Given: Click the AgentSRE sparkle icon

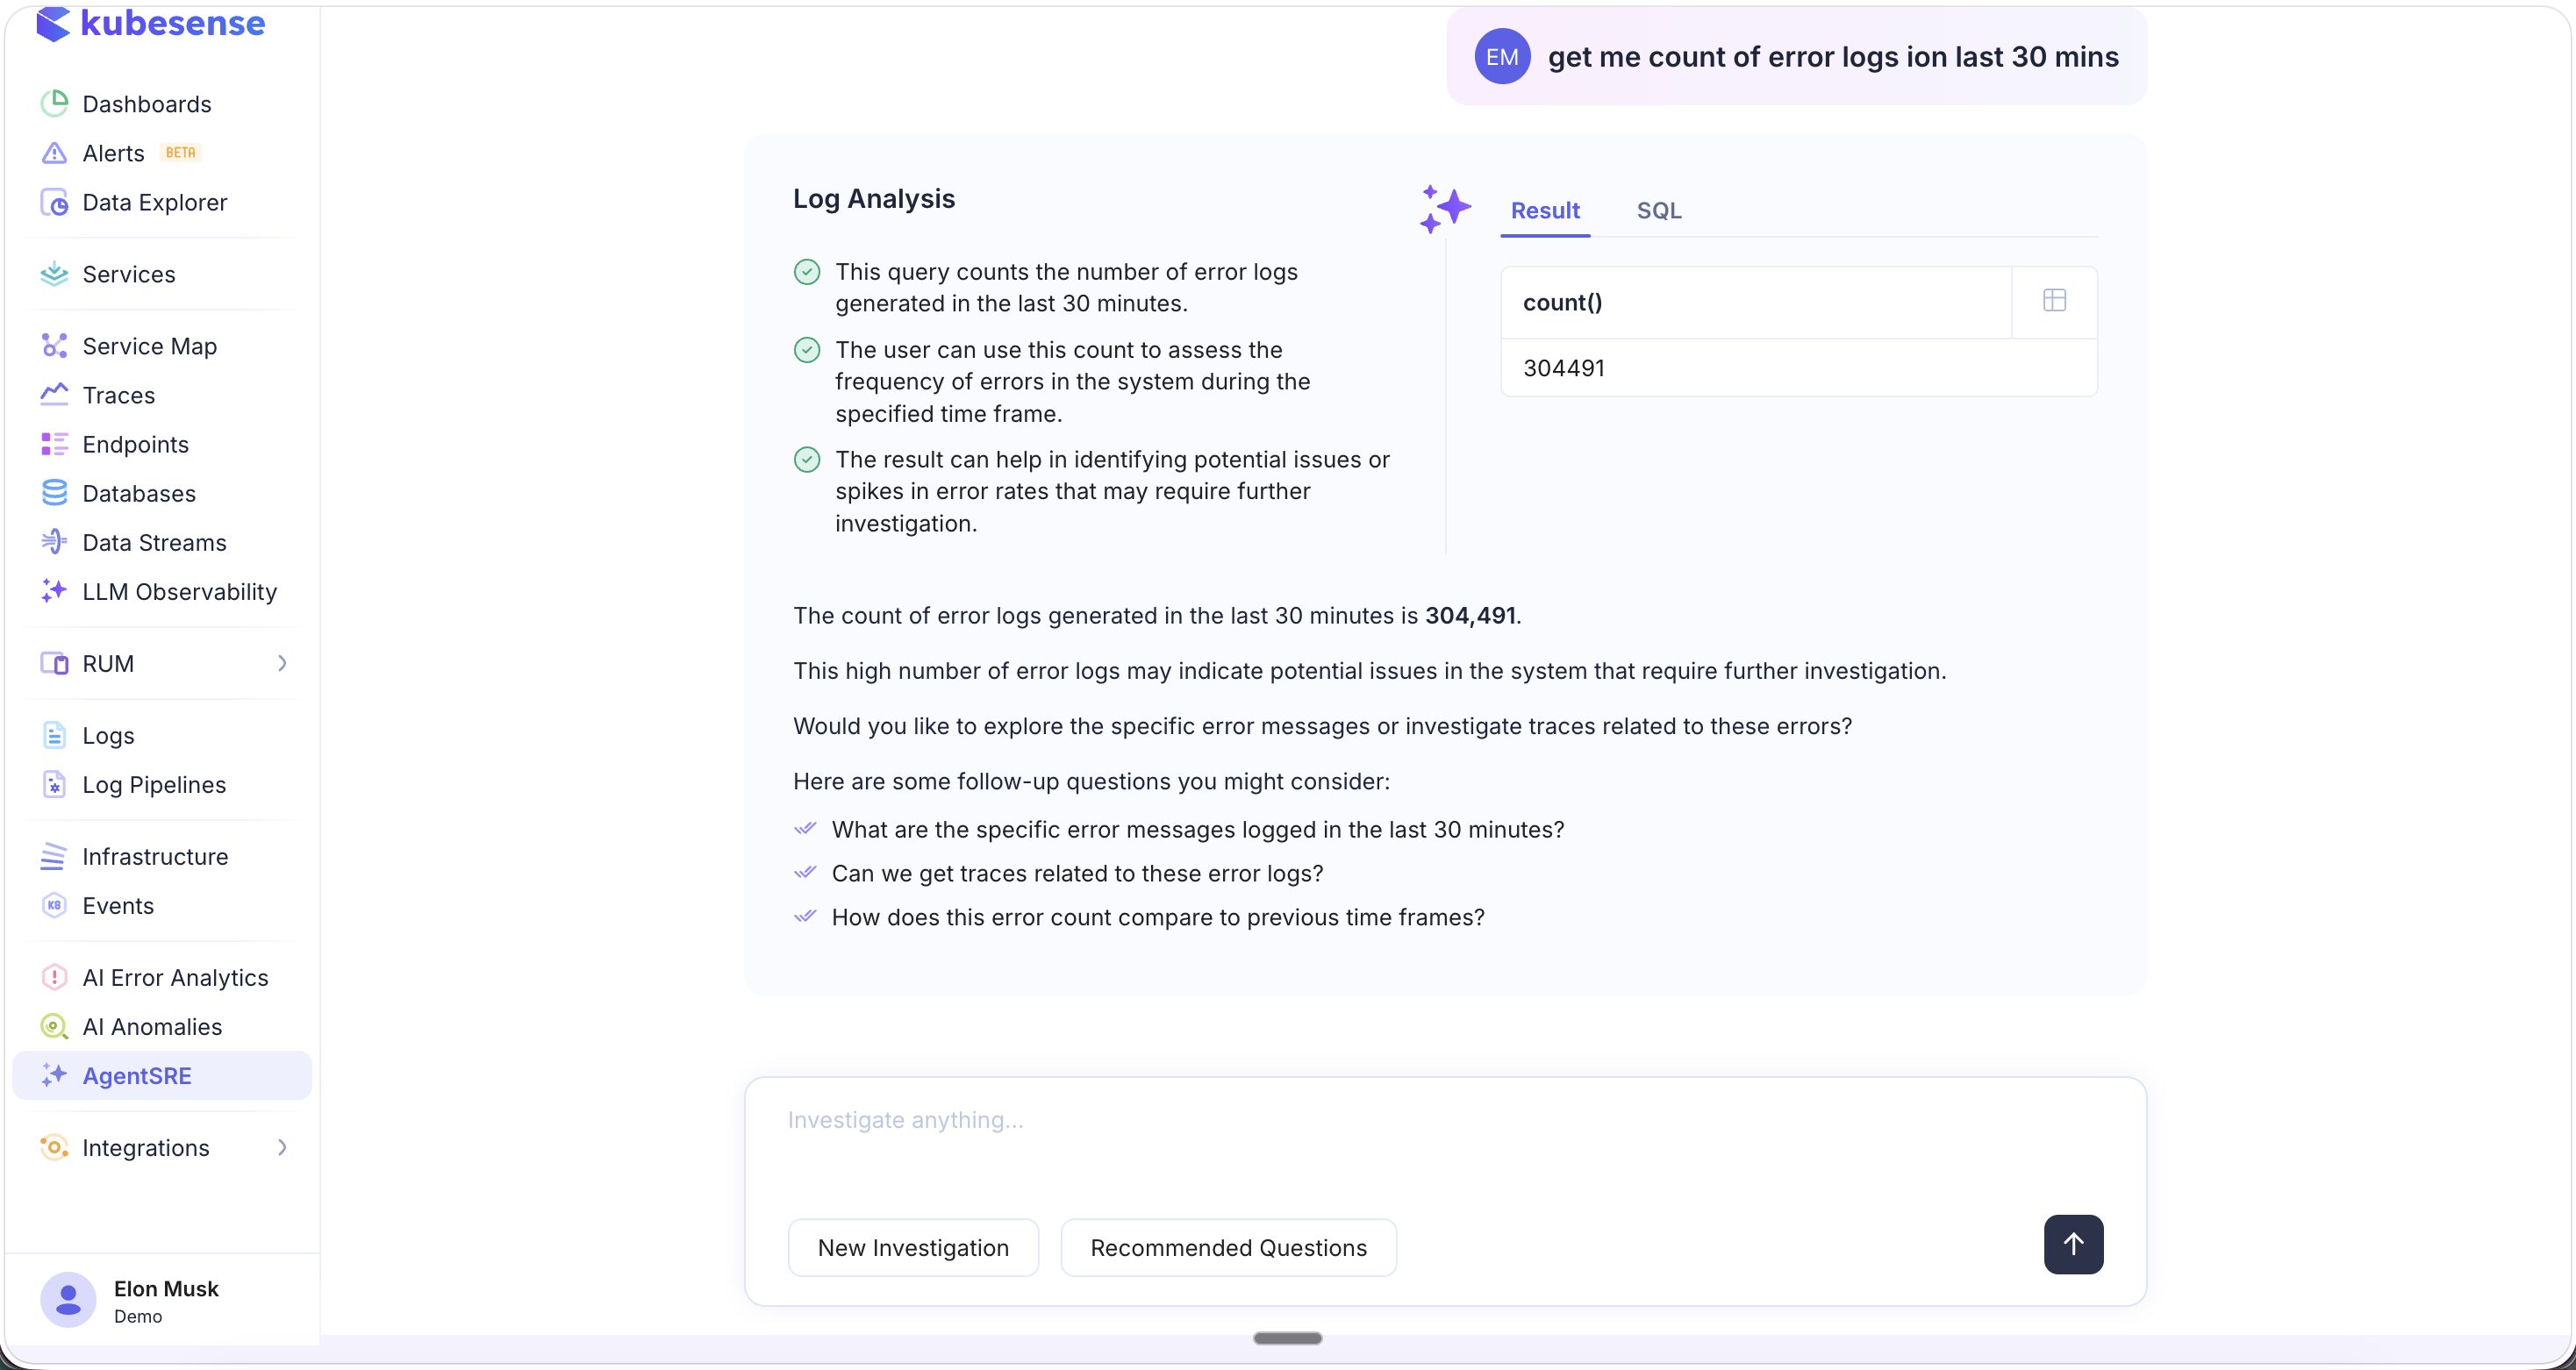Looking at the screenshot, I should point(54,1075).
